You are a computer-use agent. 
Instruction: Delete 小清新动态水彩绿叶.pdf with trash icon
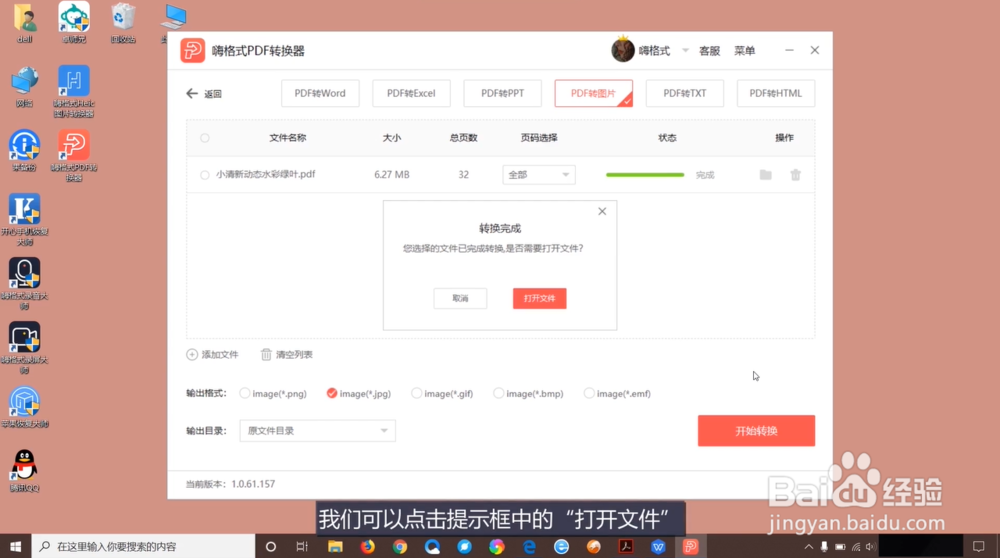pos(795,175)
